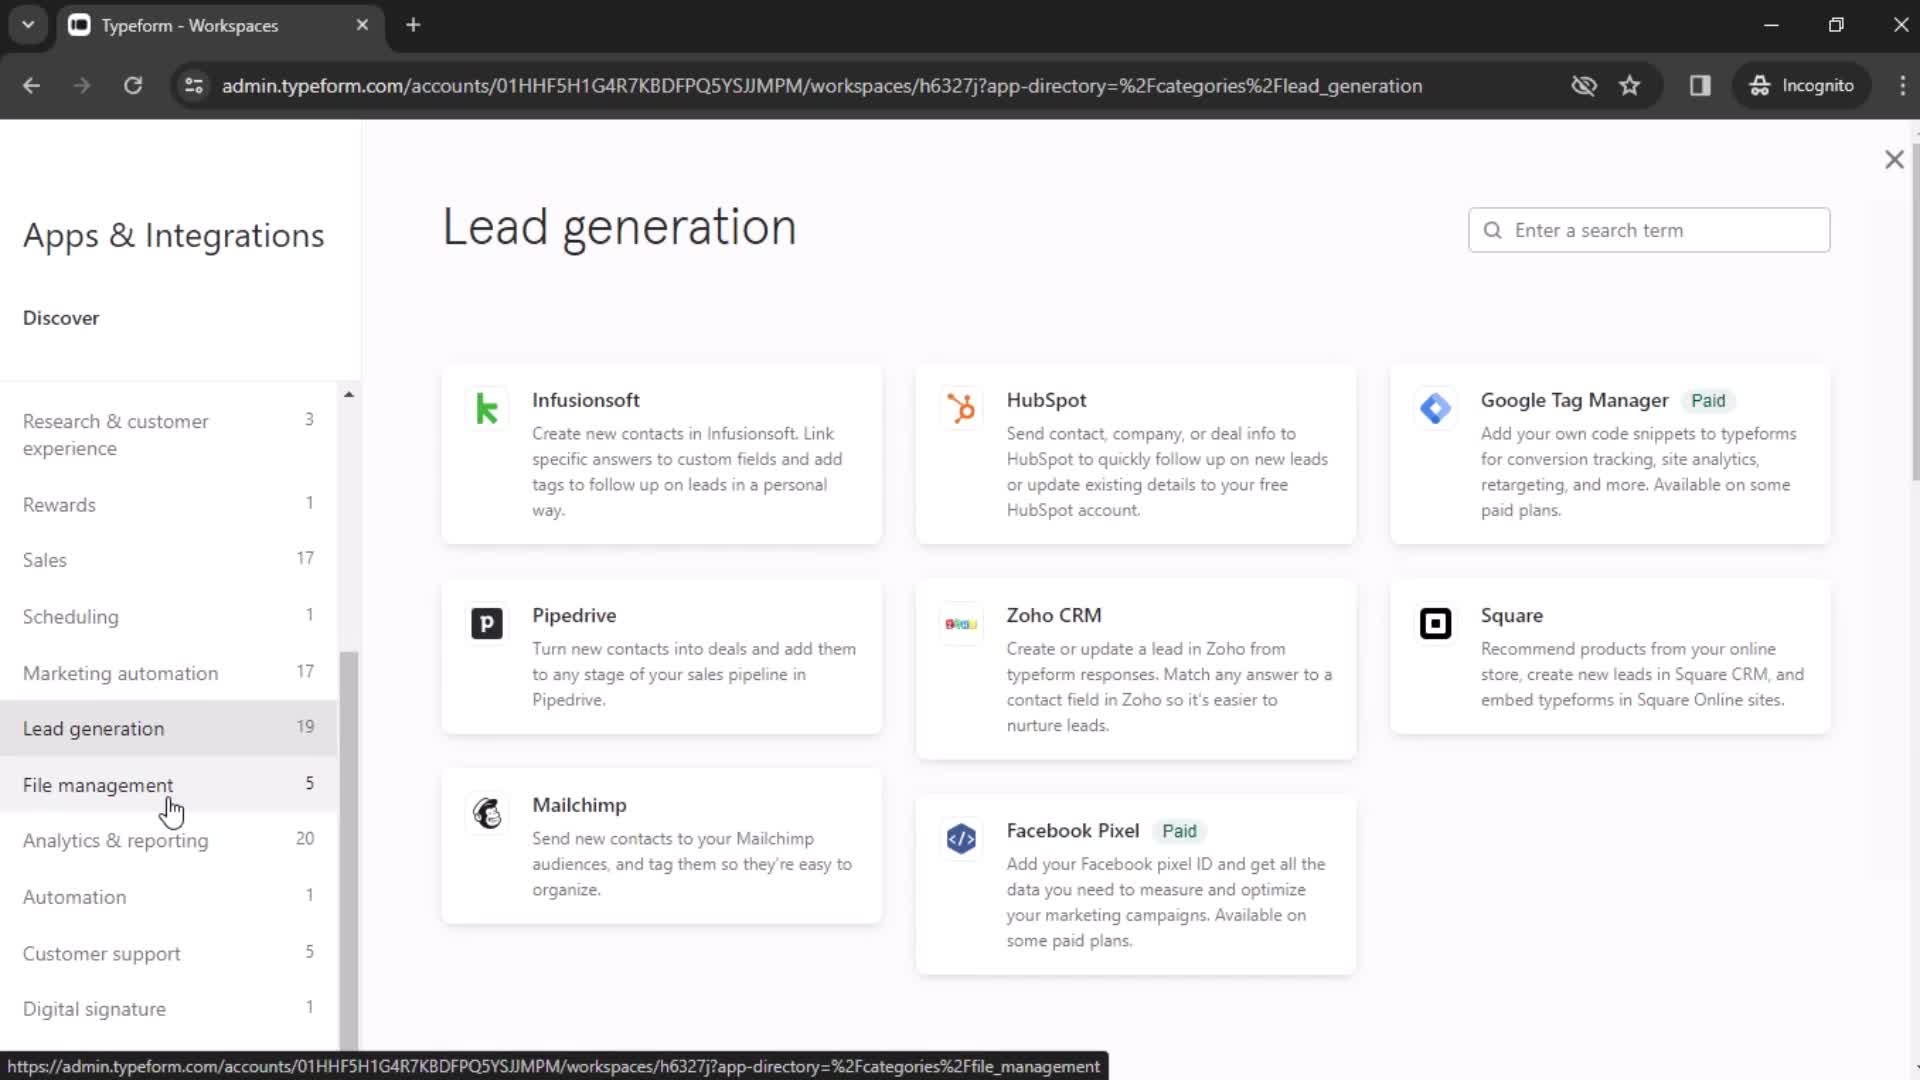Open the Infusionsoft integration icon

[x=486, y=408]
